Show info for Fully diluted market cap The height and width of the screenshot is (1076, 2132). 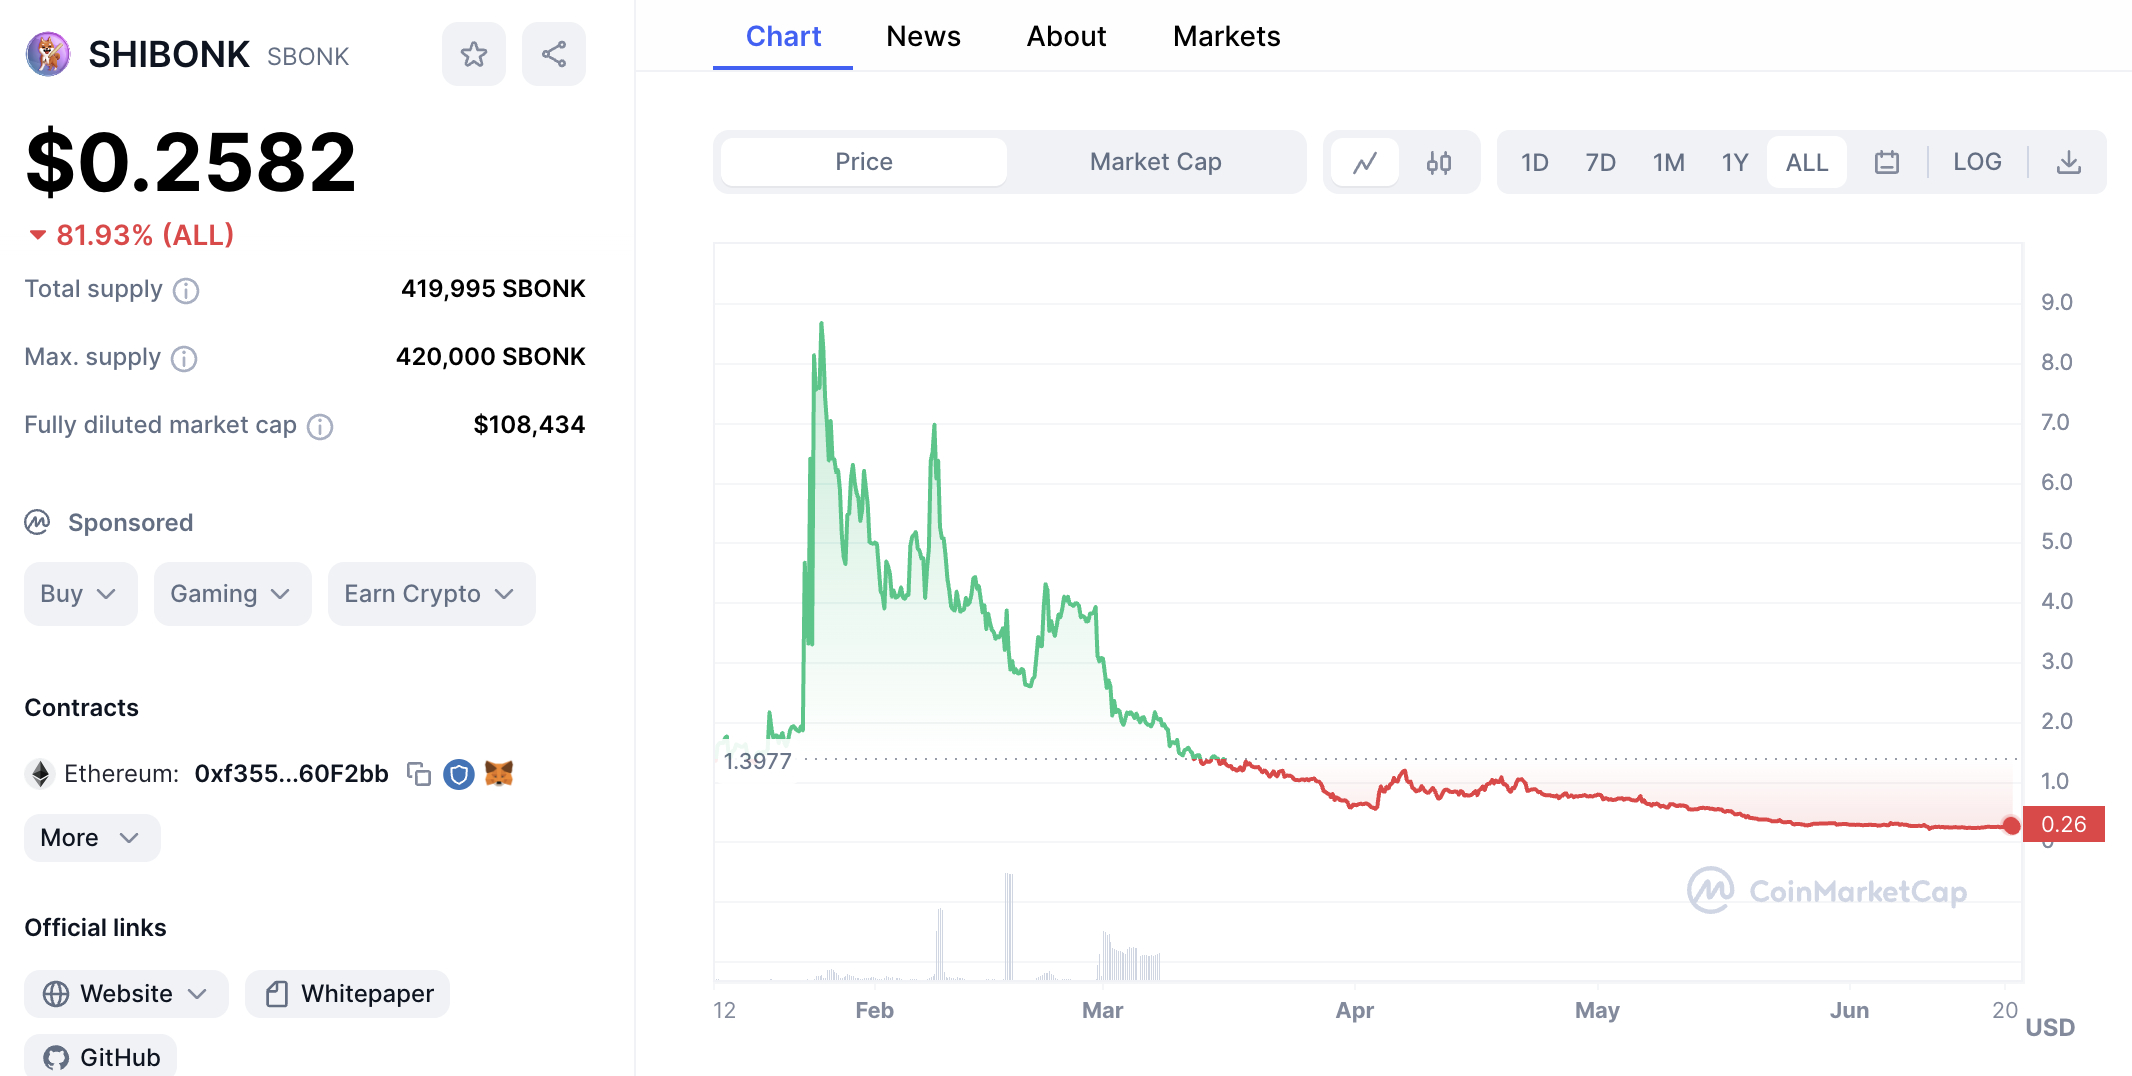[320, 426]
